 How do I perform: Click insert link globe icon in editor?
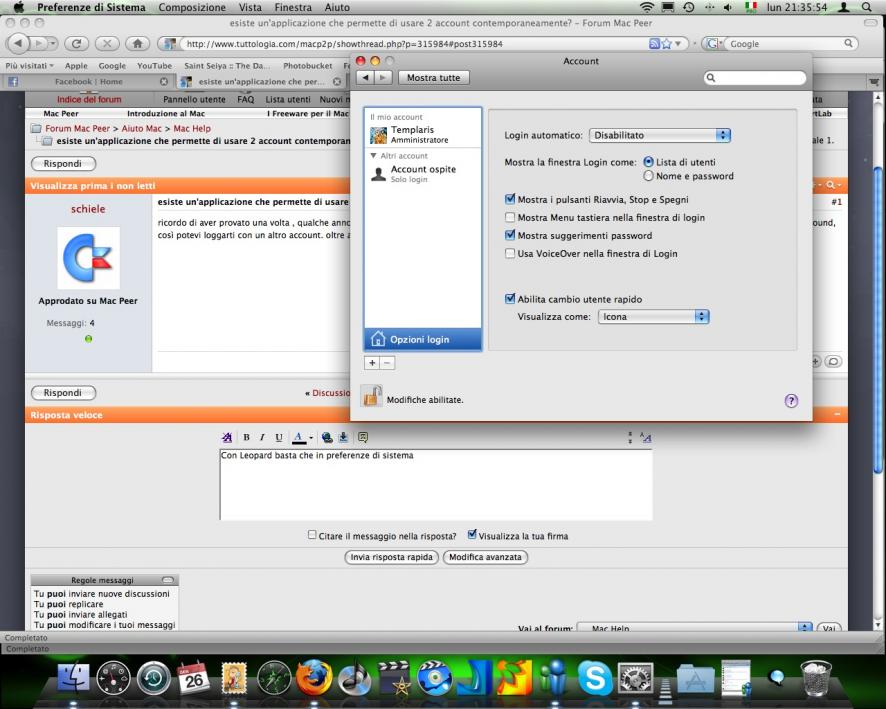pos(327,437)
